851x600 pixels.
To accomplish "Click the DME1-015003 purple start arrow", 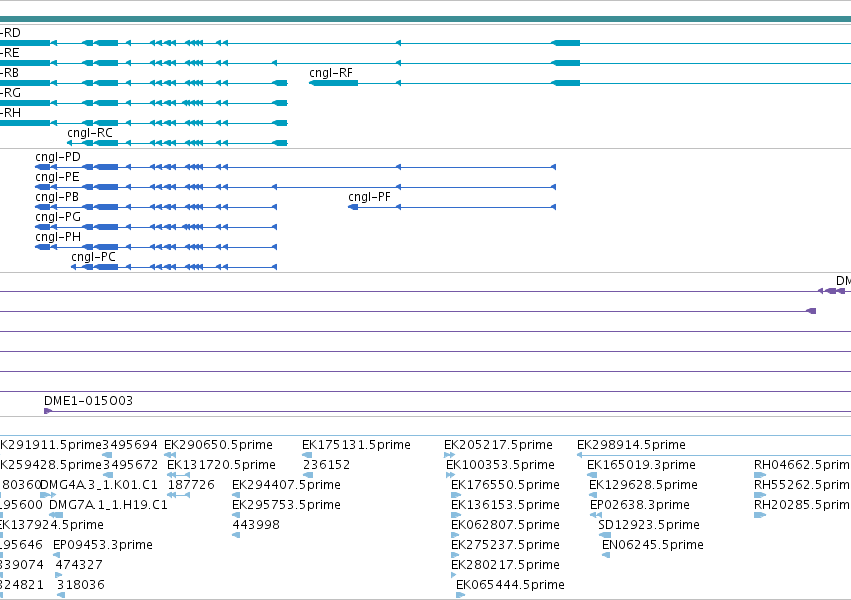I will tap(48, 411).
